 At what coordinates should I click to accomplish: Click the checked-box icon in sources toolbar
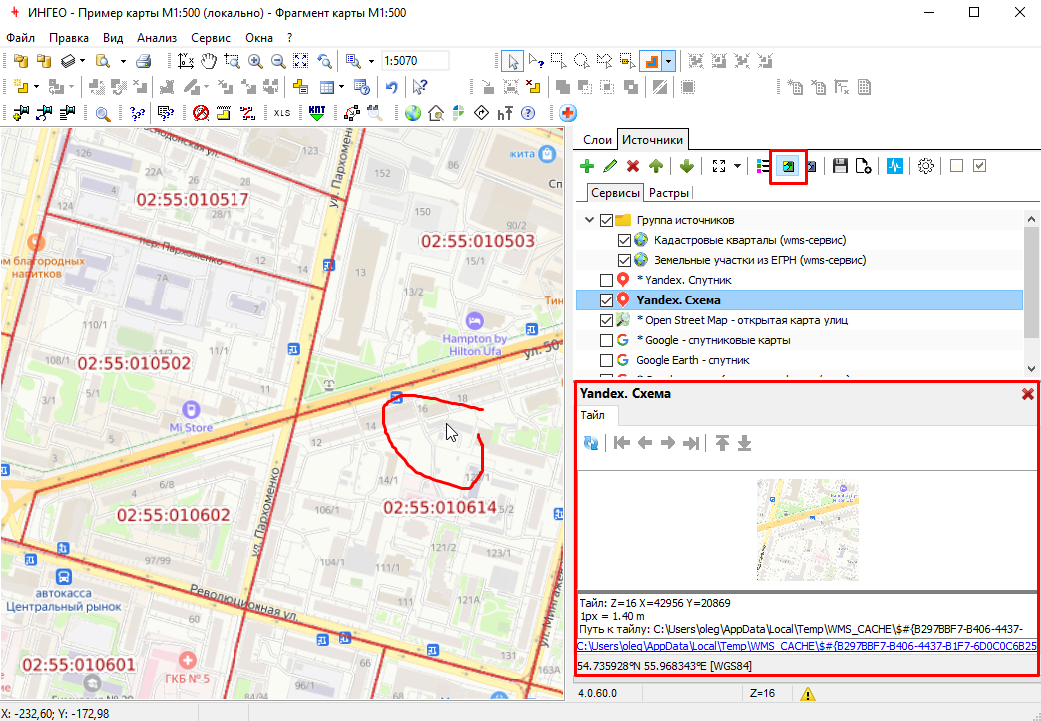(979, 166)
